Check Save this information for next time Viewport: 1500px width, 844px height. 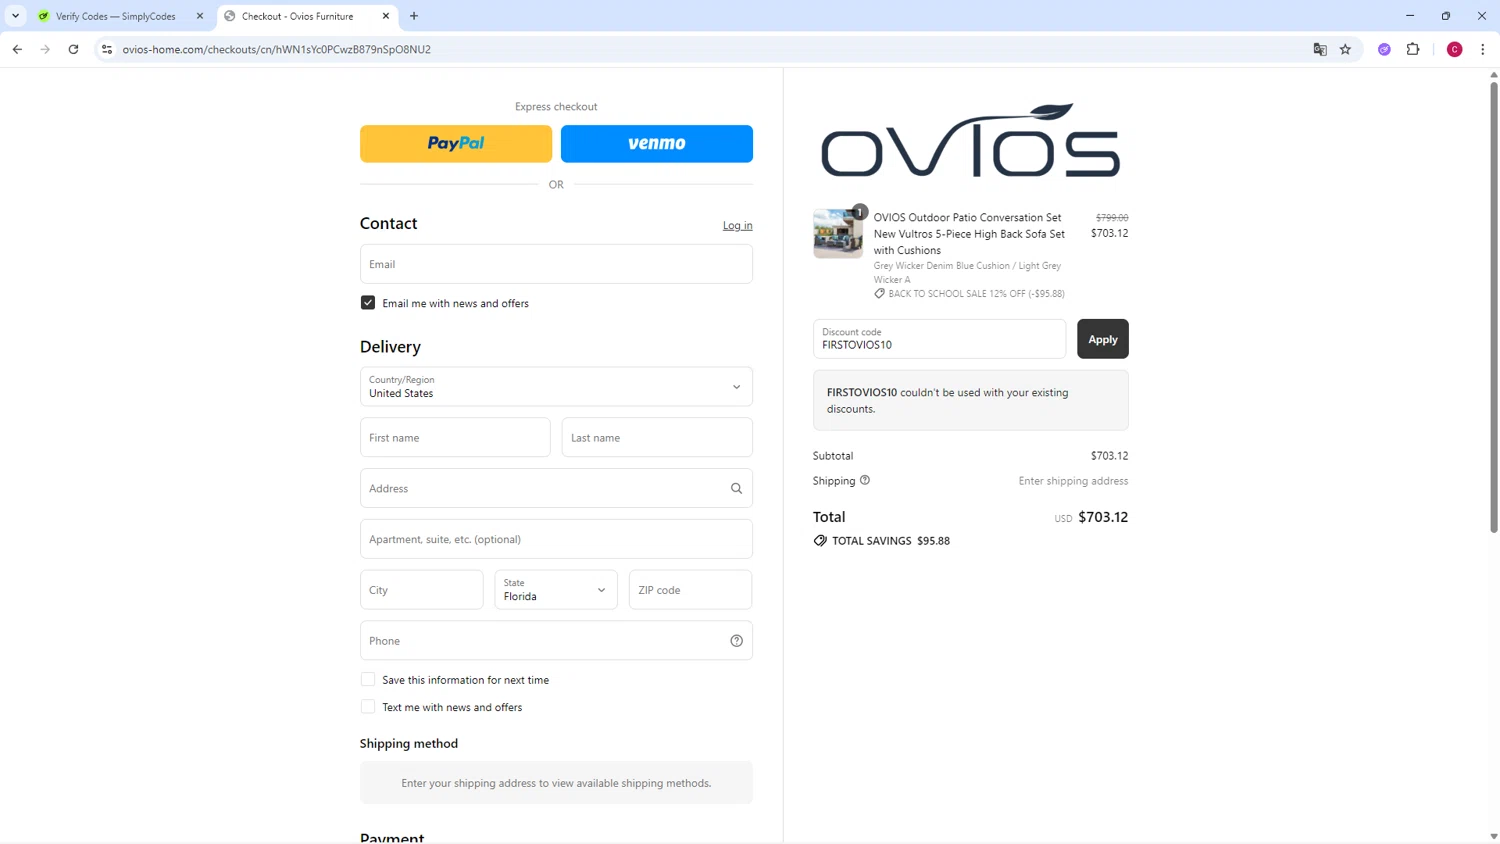pyautogui.click(x=368, y=680)
